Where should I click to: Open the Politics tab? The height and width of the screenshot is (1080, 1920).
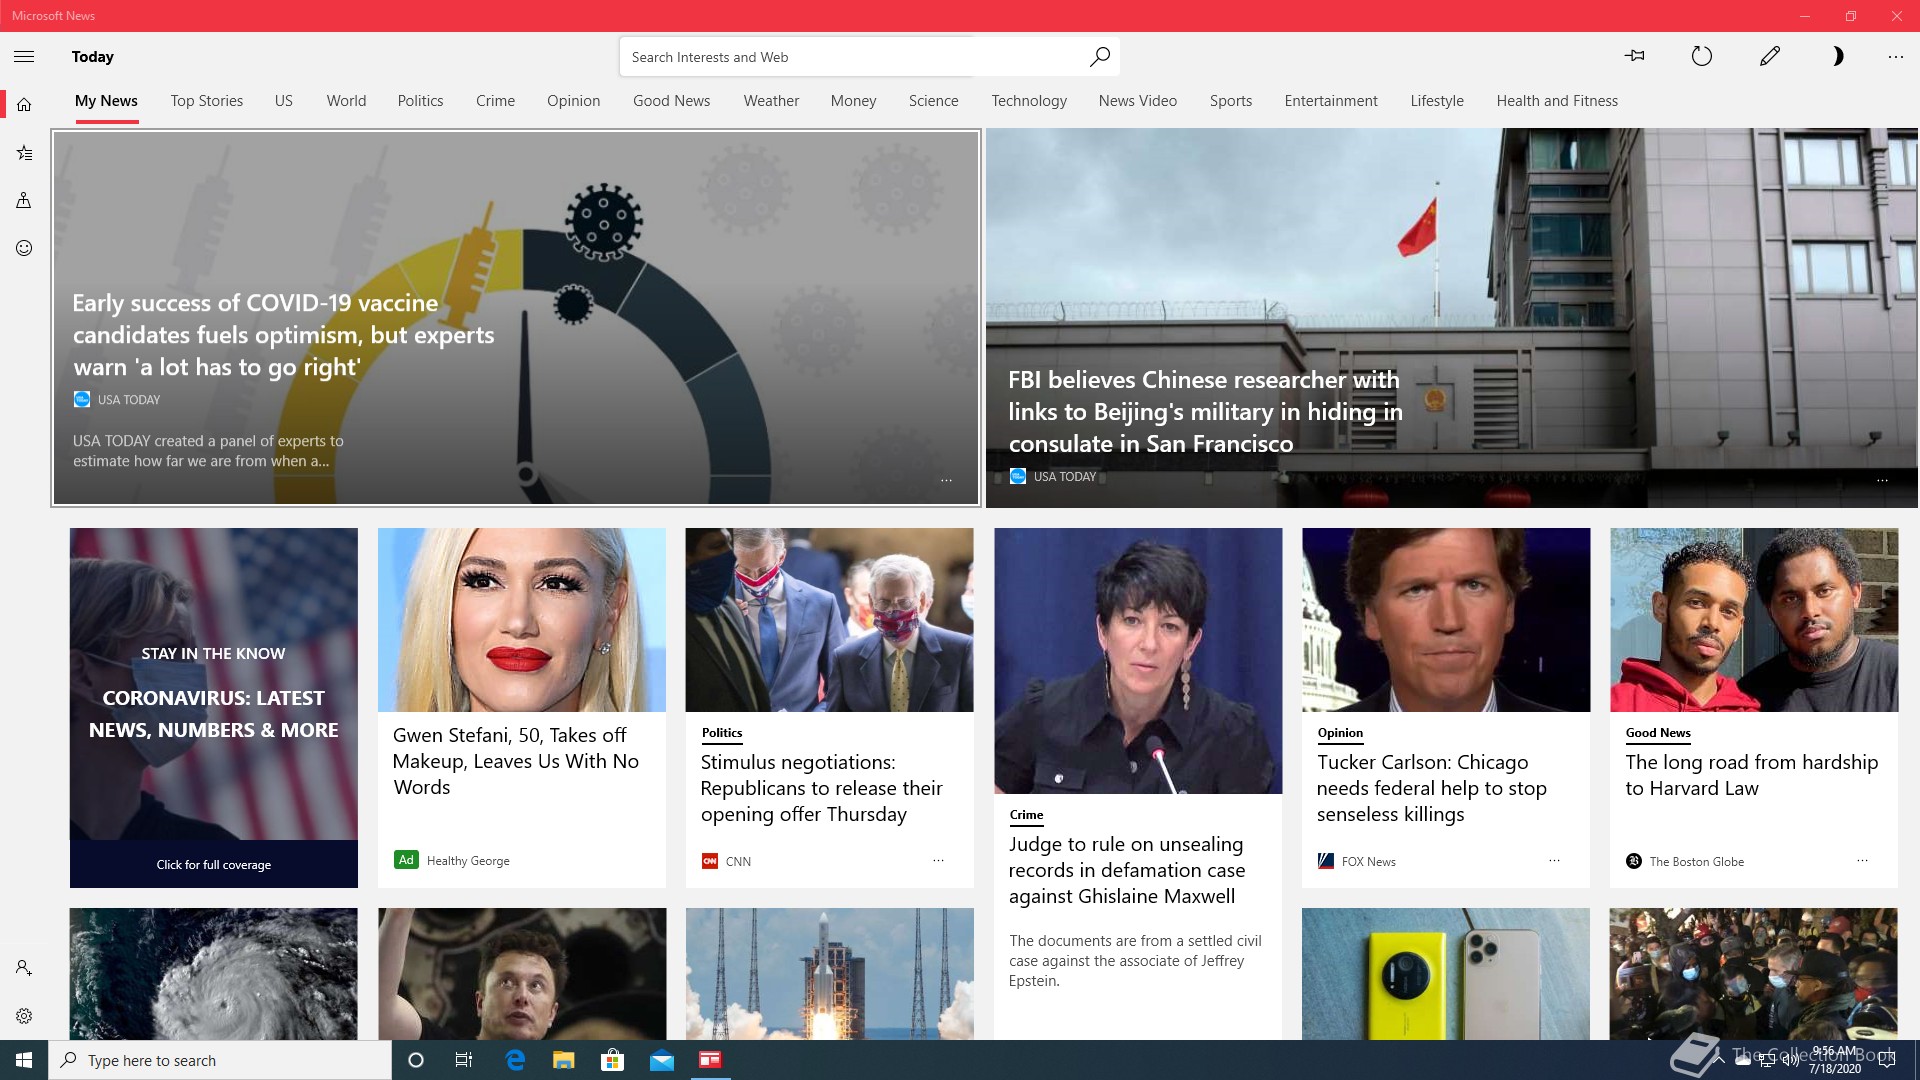(420, 101)
